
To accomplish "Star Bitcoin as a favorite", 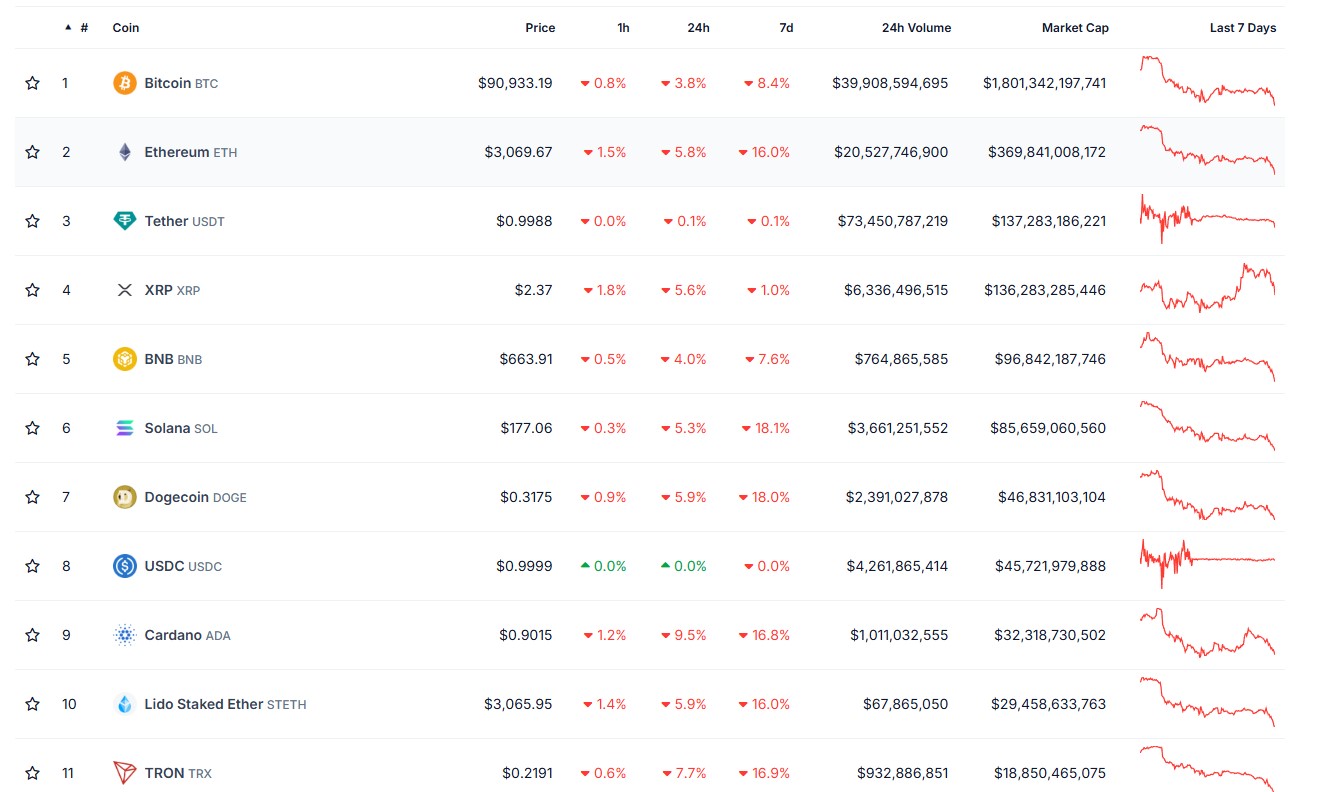I will pos(33,83).
